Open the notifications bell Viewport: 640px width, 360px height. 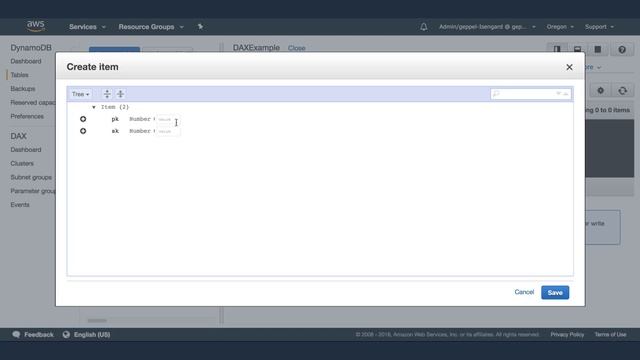(424, 27)
